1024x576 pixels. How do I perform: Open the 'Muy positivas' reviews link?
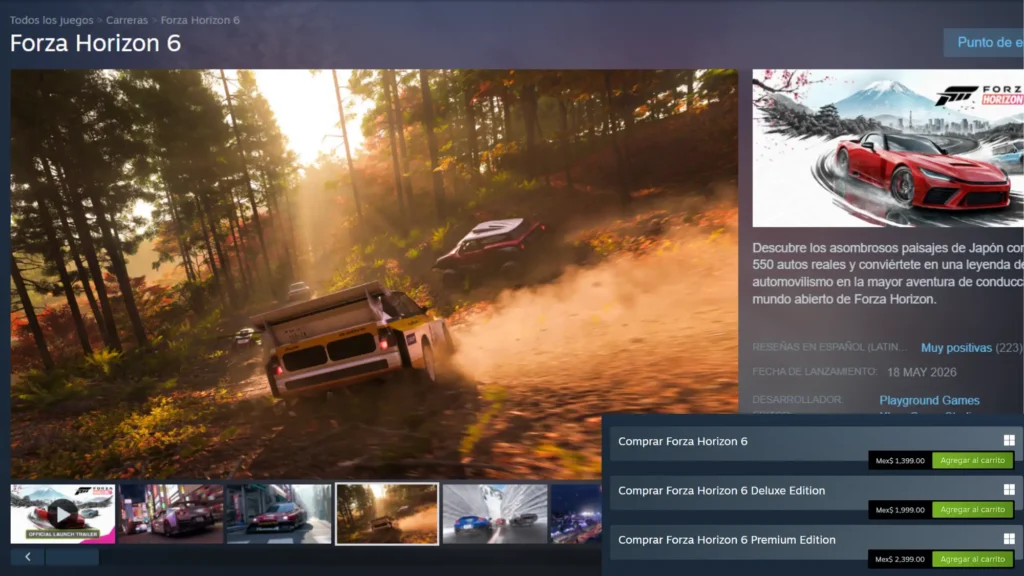956,348
